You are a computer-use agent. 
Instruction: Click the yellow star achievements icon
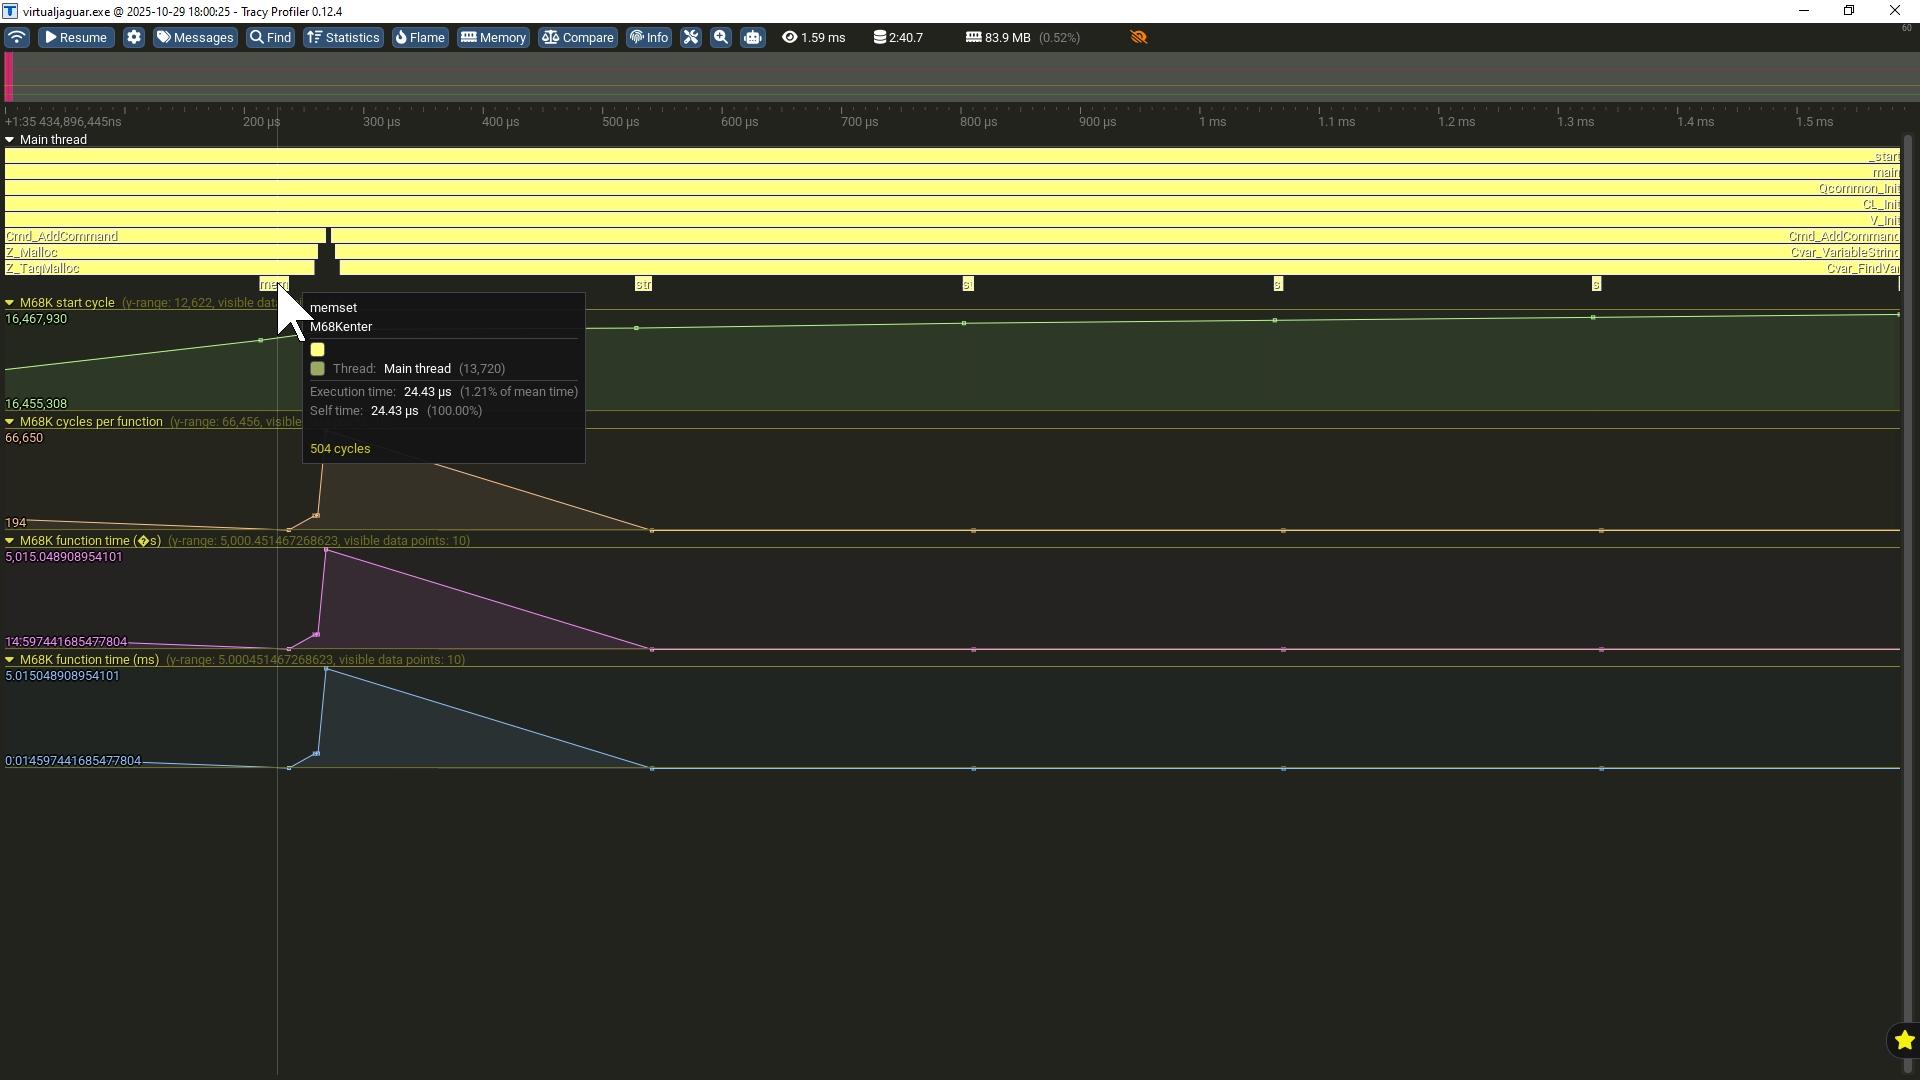tap(1904, 1041)
